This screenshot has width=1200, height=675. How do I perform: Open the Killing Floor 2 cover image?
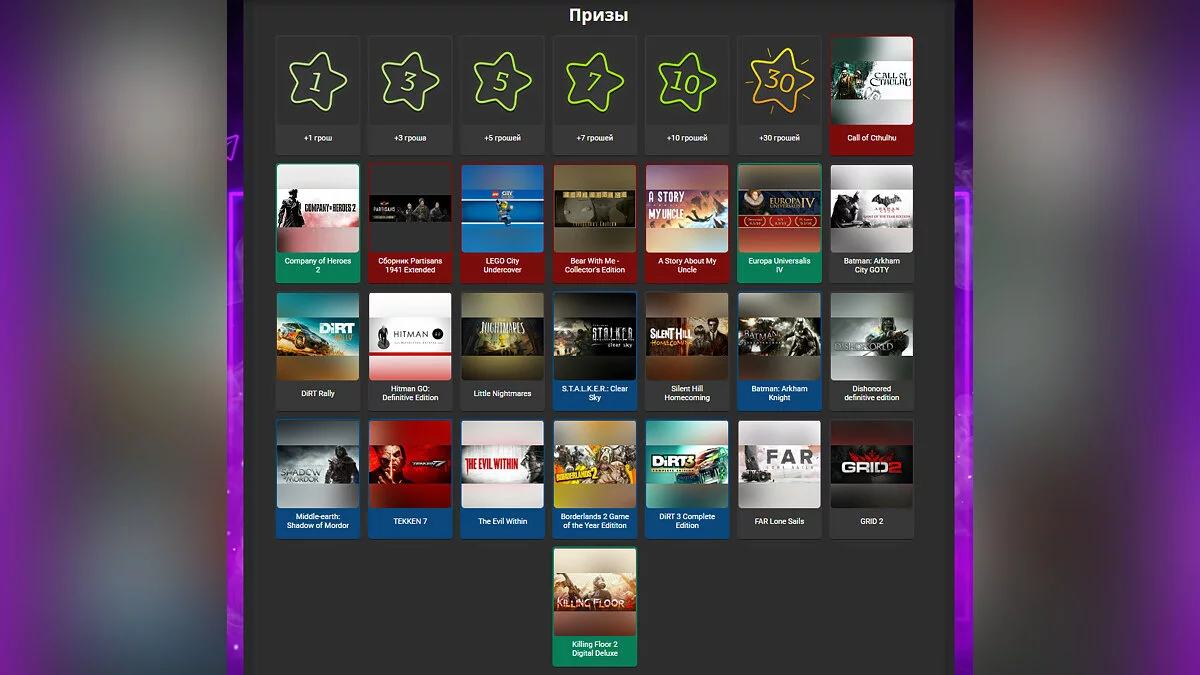595,592
